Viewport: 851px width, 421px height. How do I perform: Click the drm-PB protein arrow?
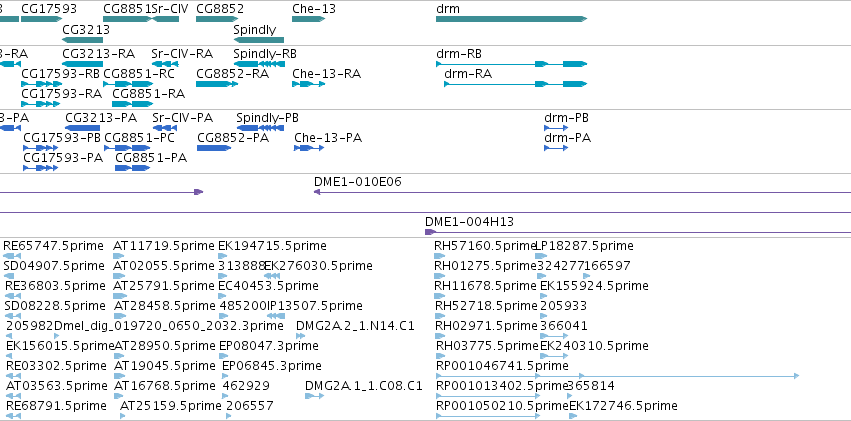[x=556, y=128]
